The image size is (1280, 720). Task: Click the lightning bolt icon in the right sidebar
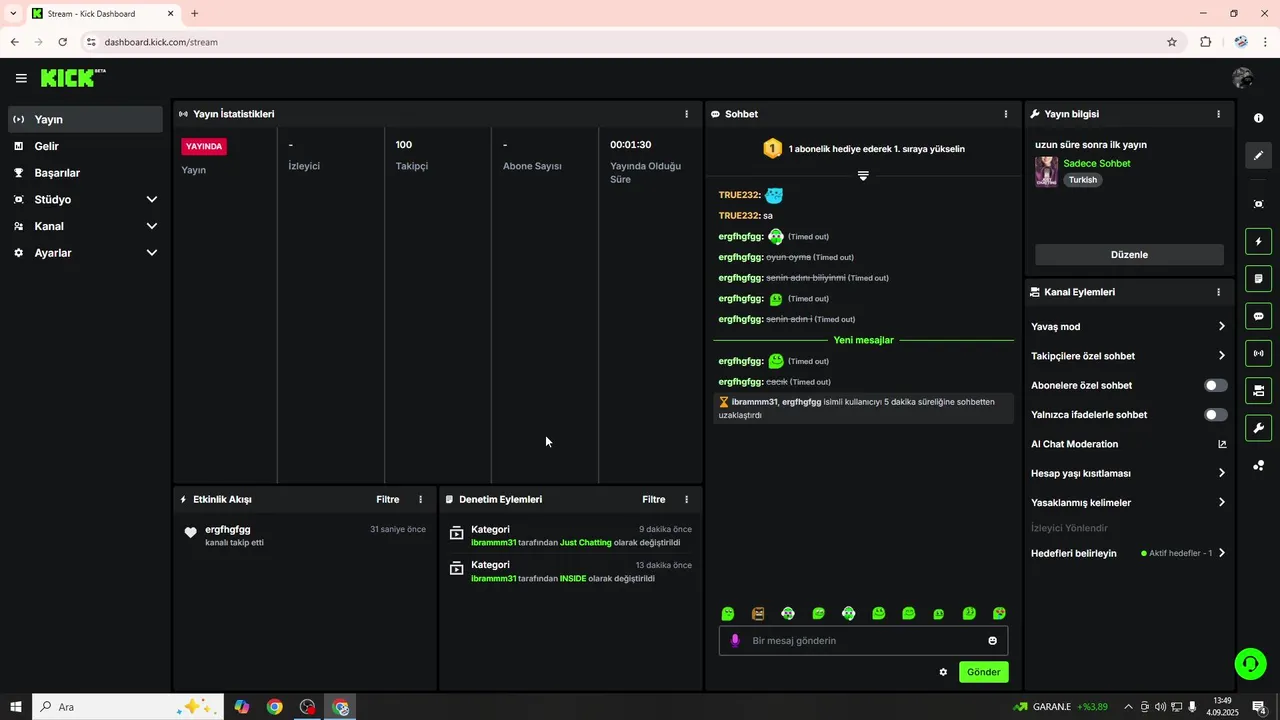click(1258, 241)
